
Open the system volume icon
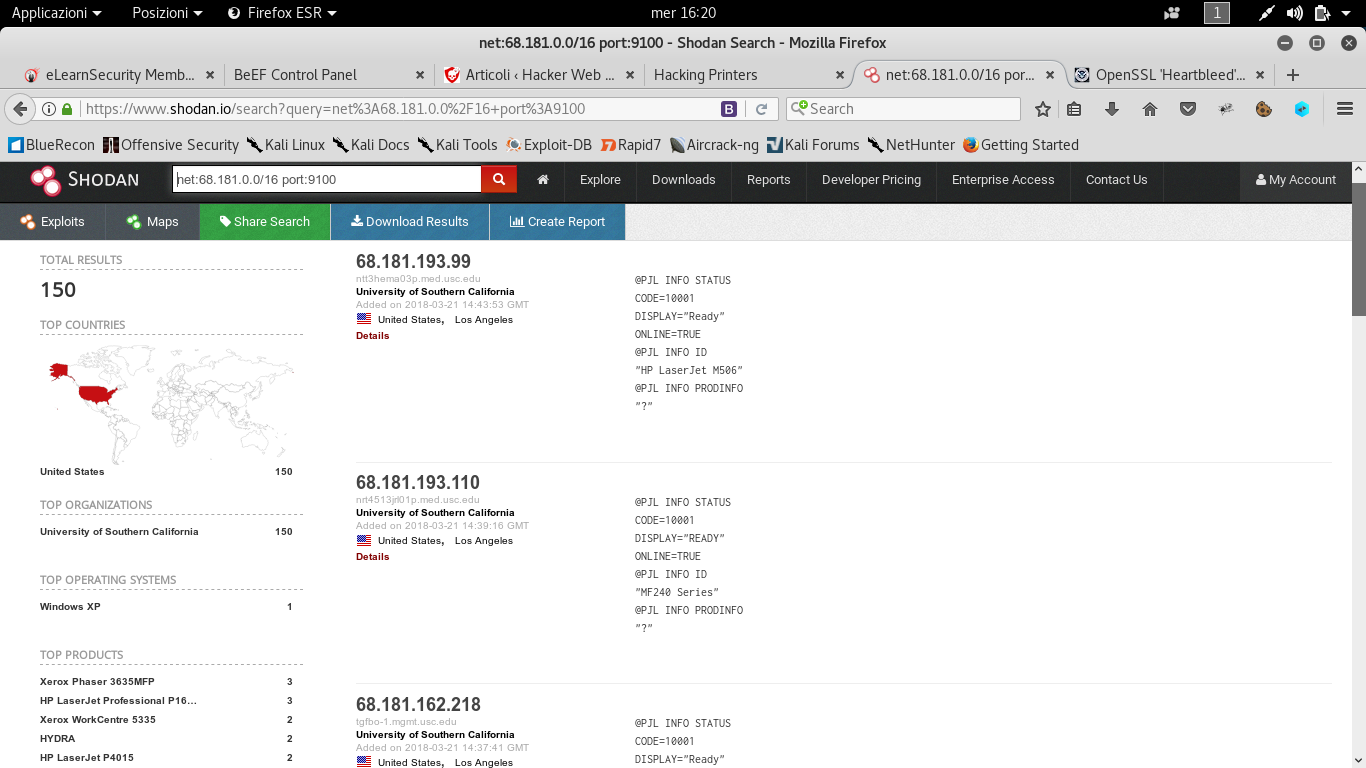pyautogui.click(x=1295, y=13)
